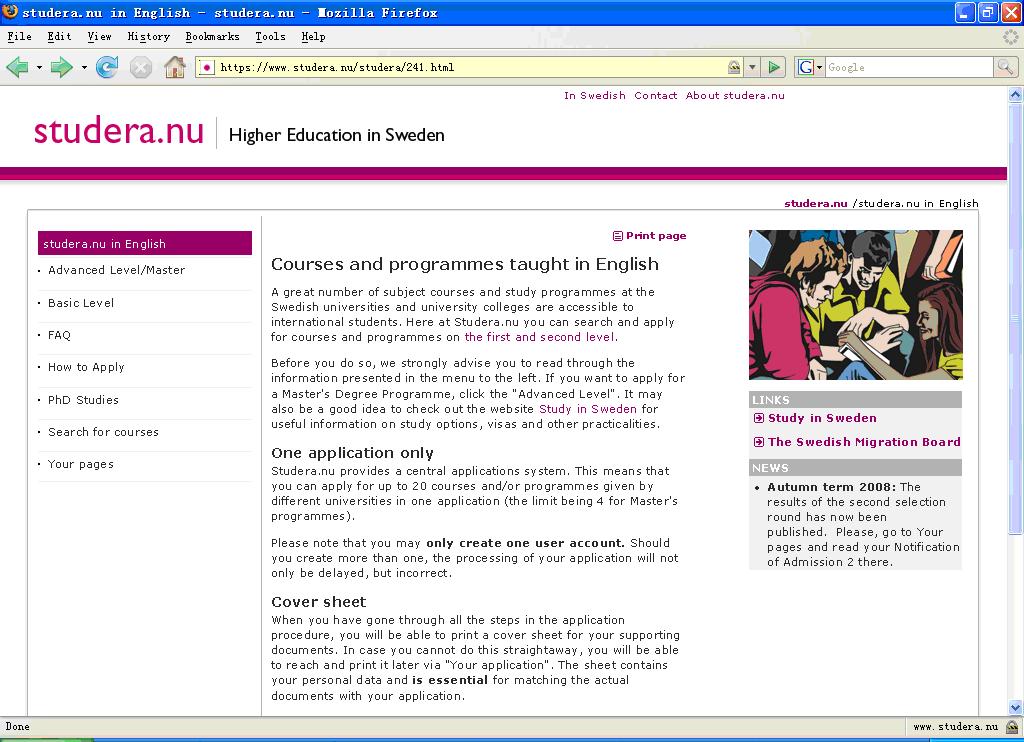Screen dimensions: 1024x742
Task: Open the About studera.nu link
Action: coord(735,95)
